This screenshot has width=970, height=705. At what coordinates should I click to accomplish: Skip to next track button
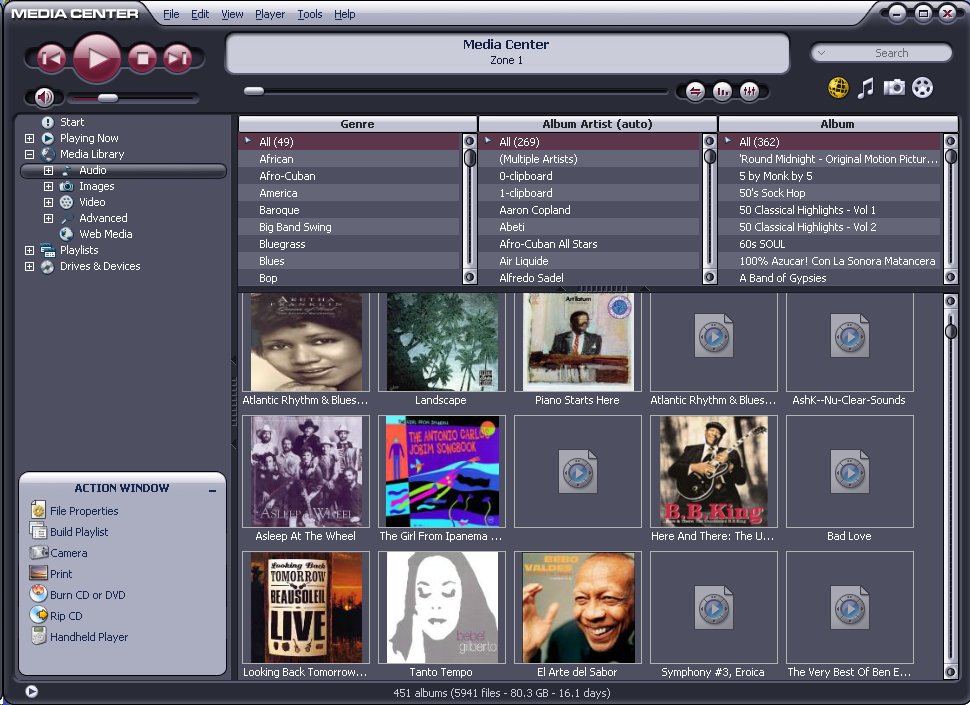pos(178,58)
